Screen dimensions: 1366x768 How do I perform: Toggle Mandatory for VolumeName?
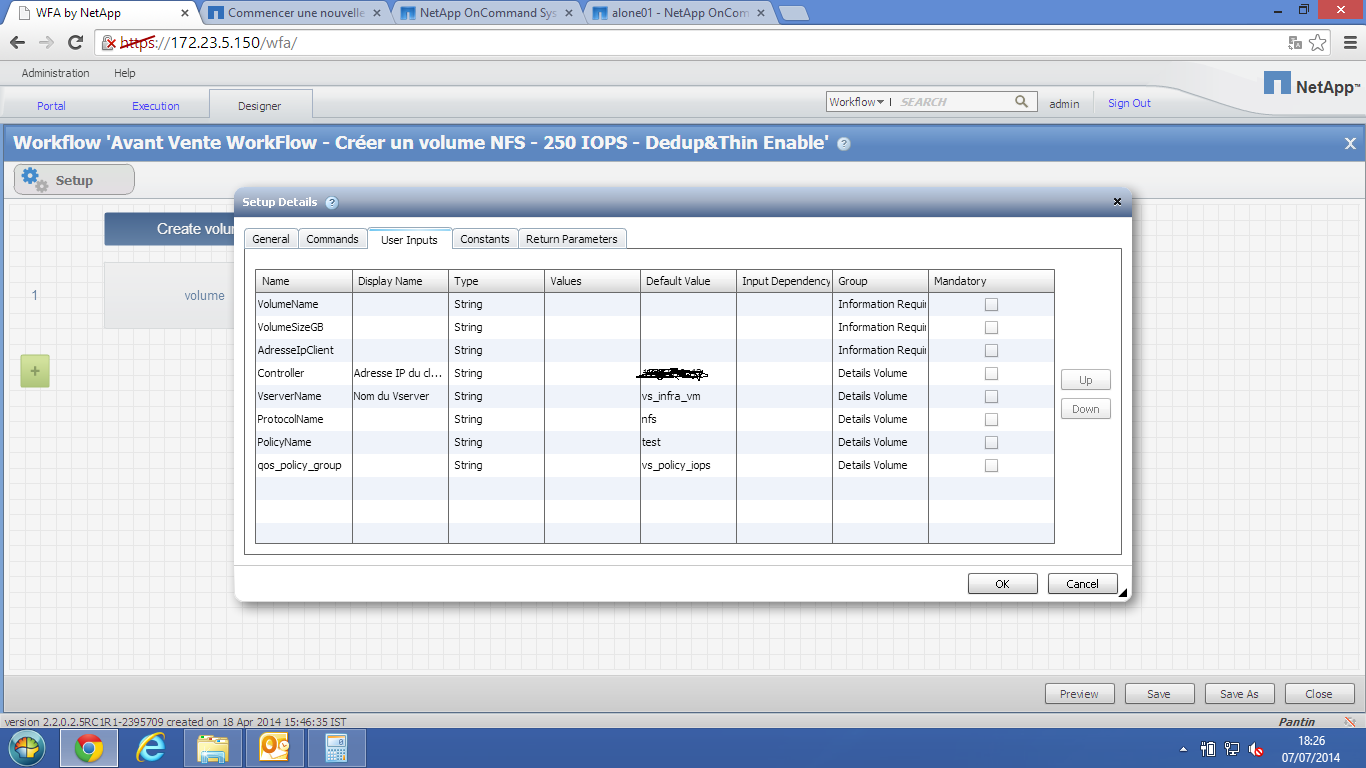(991, 304)
